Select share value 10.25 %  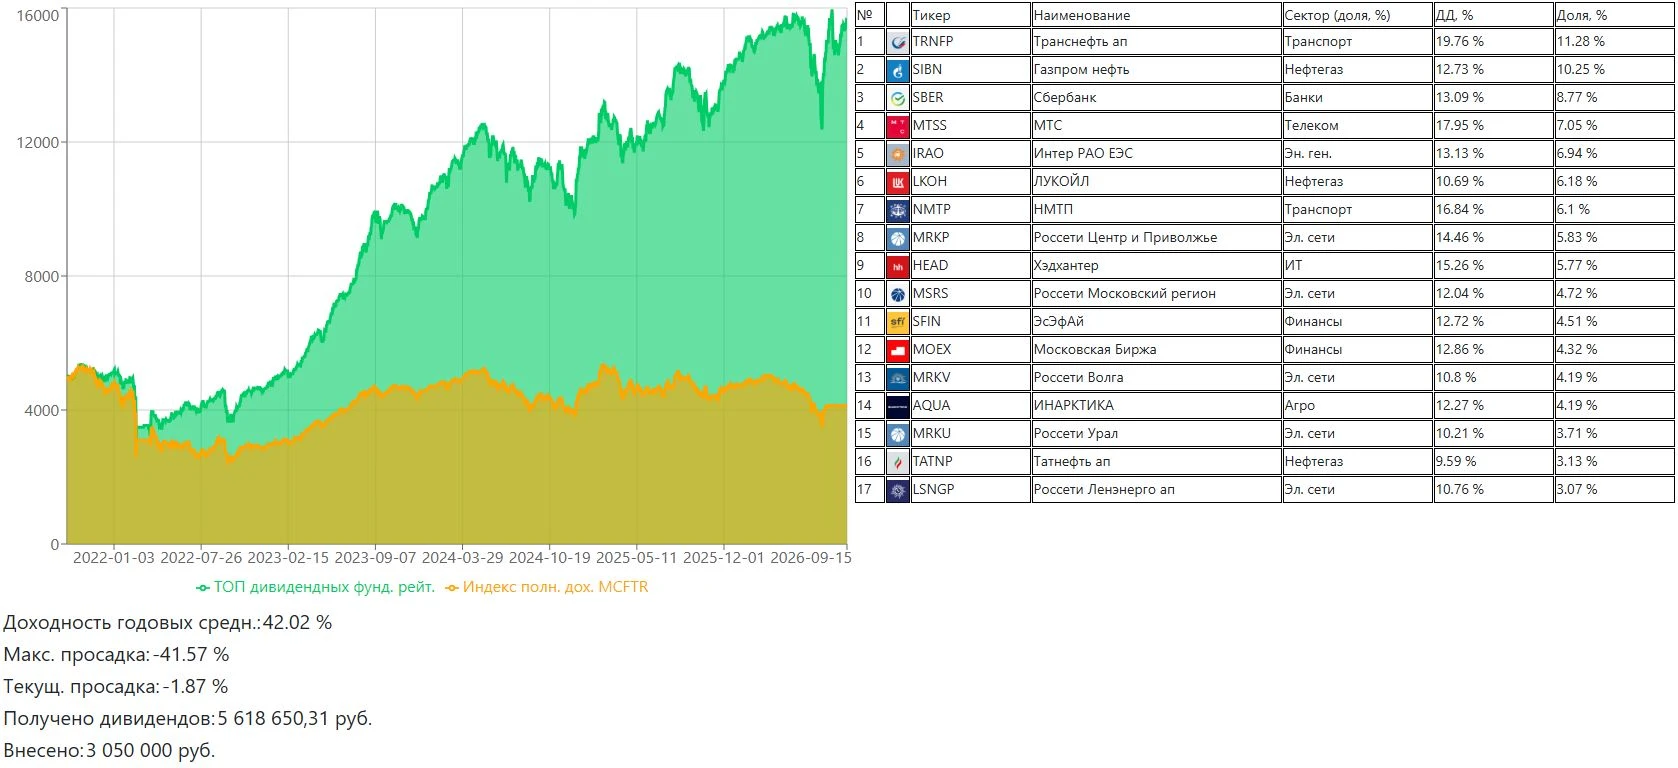coord(1581,70)
